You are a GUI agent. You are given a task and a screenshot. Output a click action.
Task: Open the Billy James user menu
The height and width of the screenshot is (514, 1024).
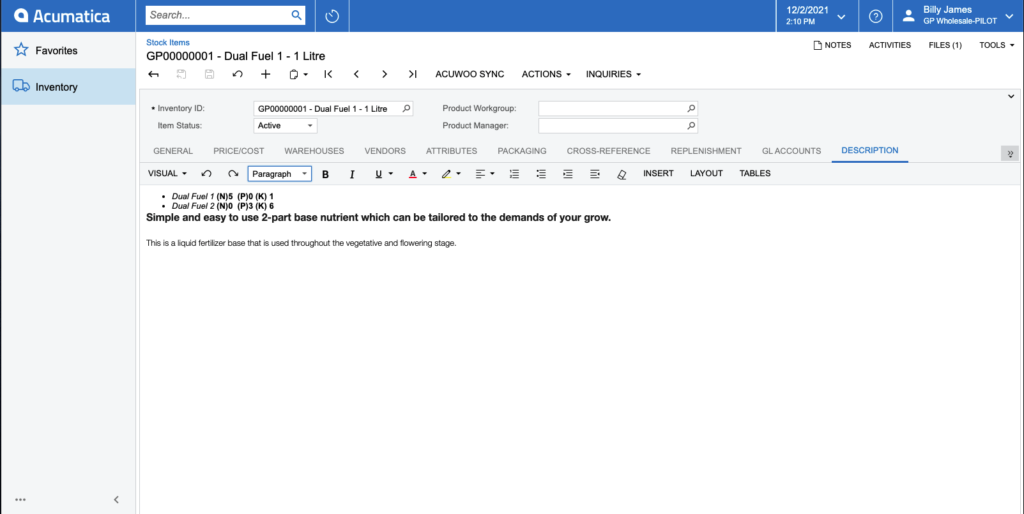(x=959, y=16)
